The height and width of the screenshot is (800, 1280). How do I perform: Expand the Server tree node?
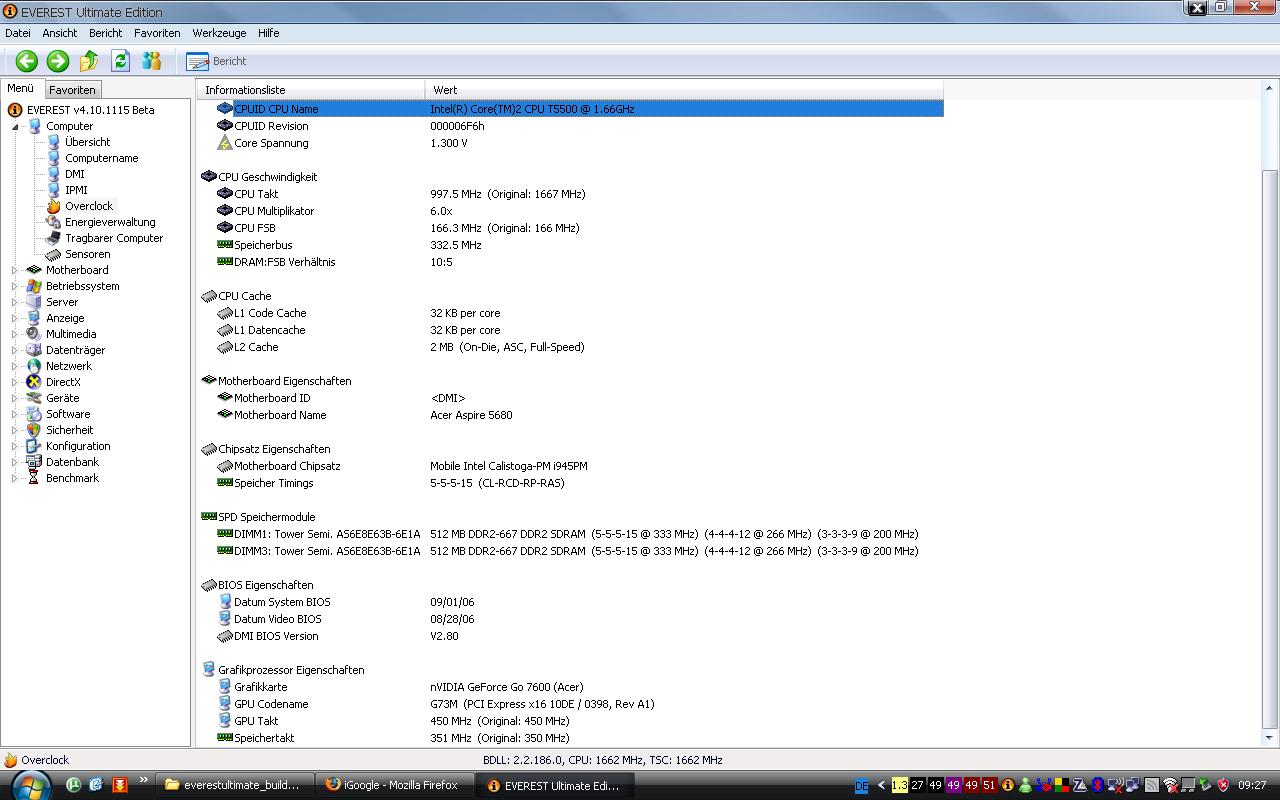click(x=15, y=302)
